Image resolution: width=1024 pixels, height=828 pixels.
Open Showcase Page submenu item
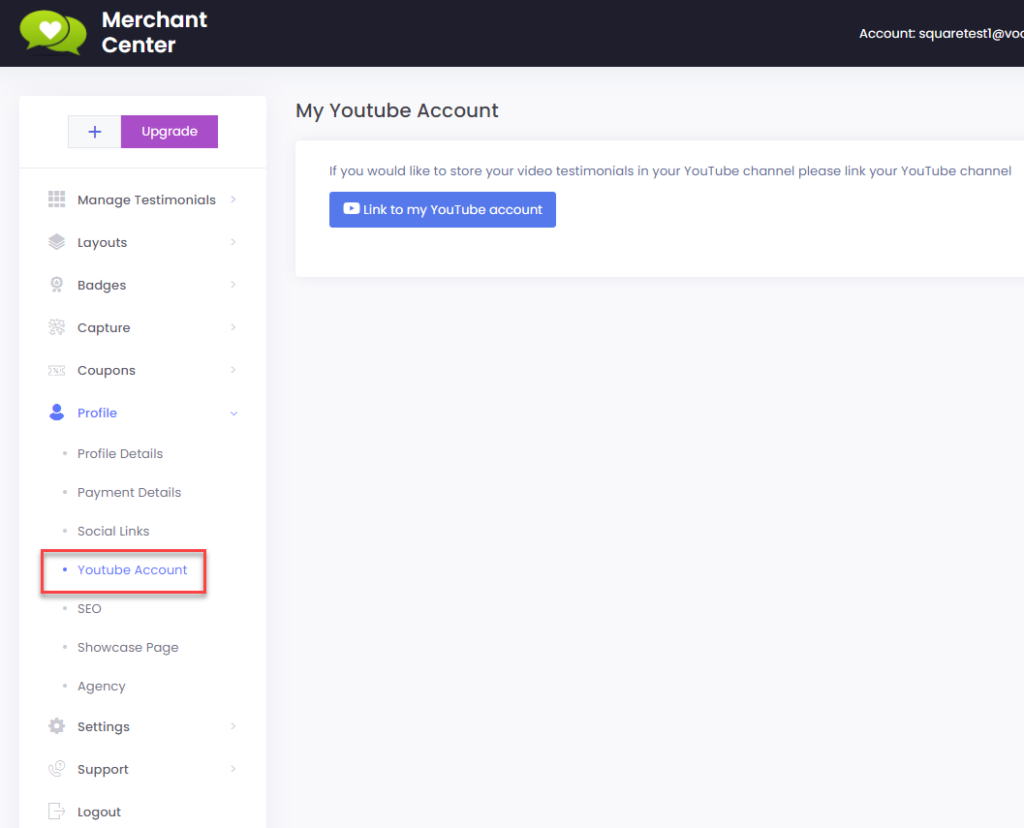point(128,647)
